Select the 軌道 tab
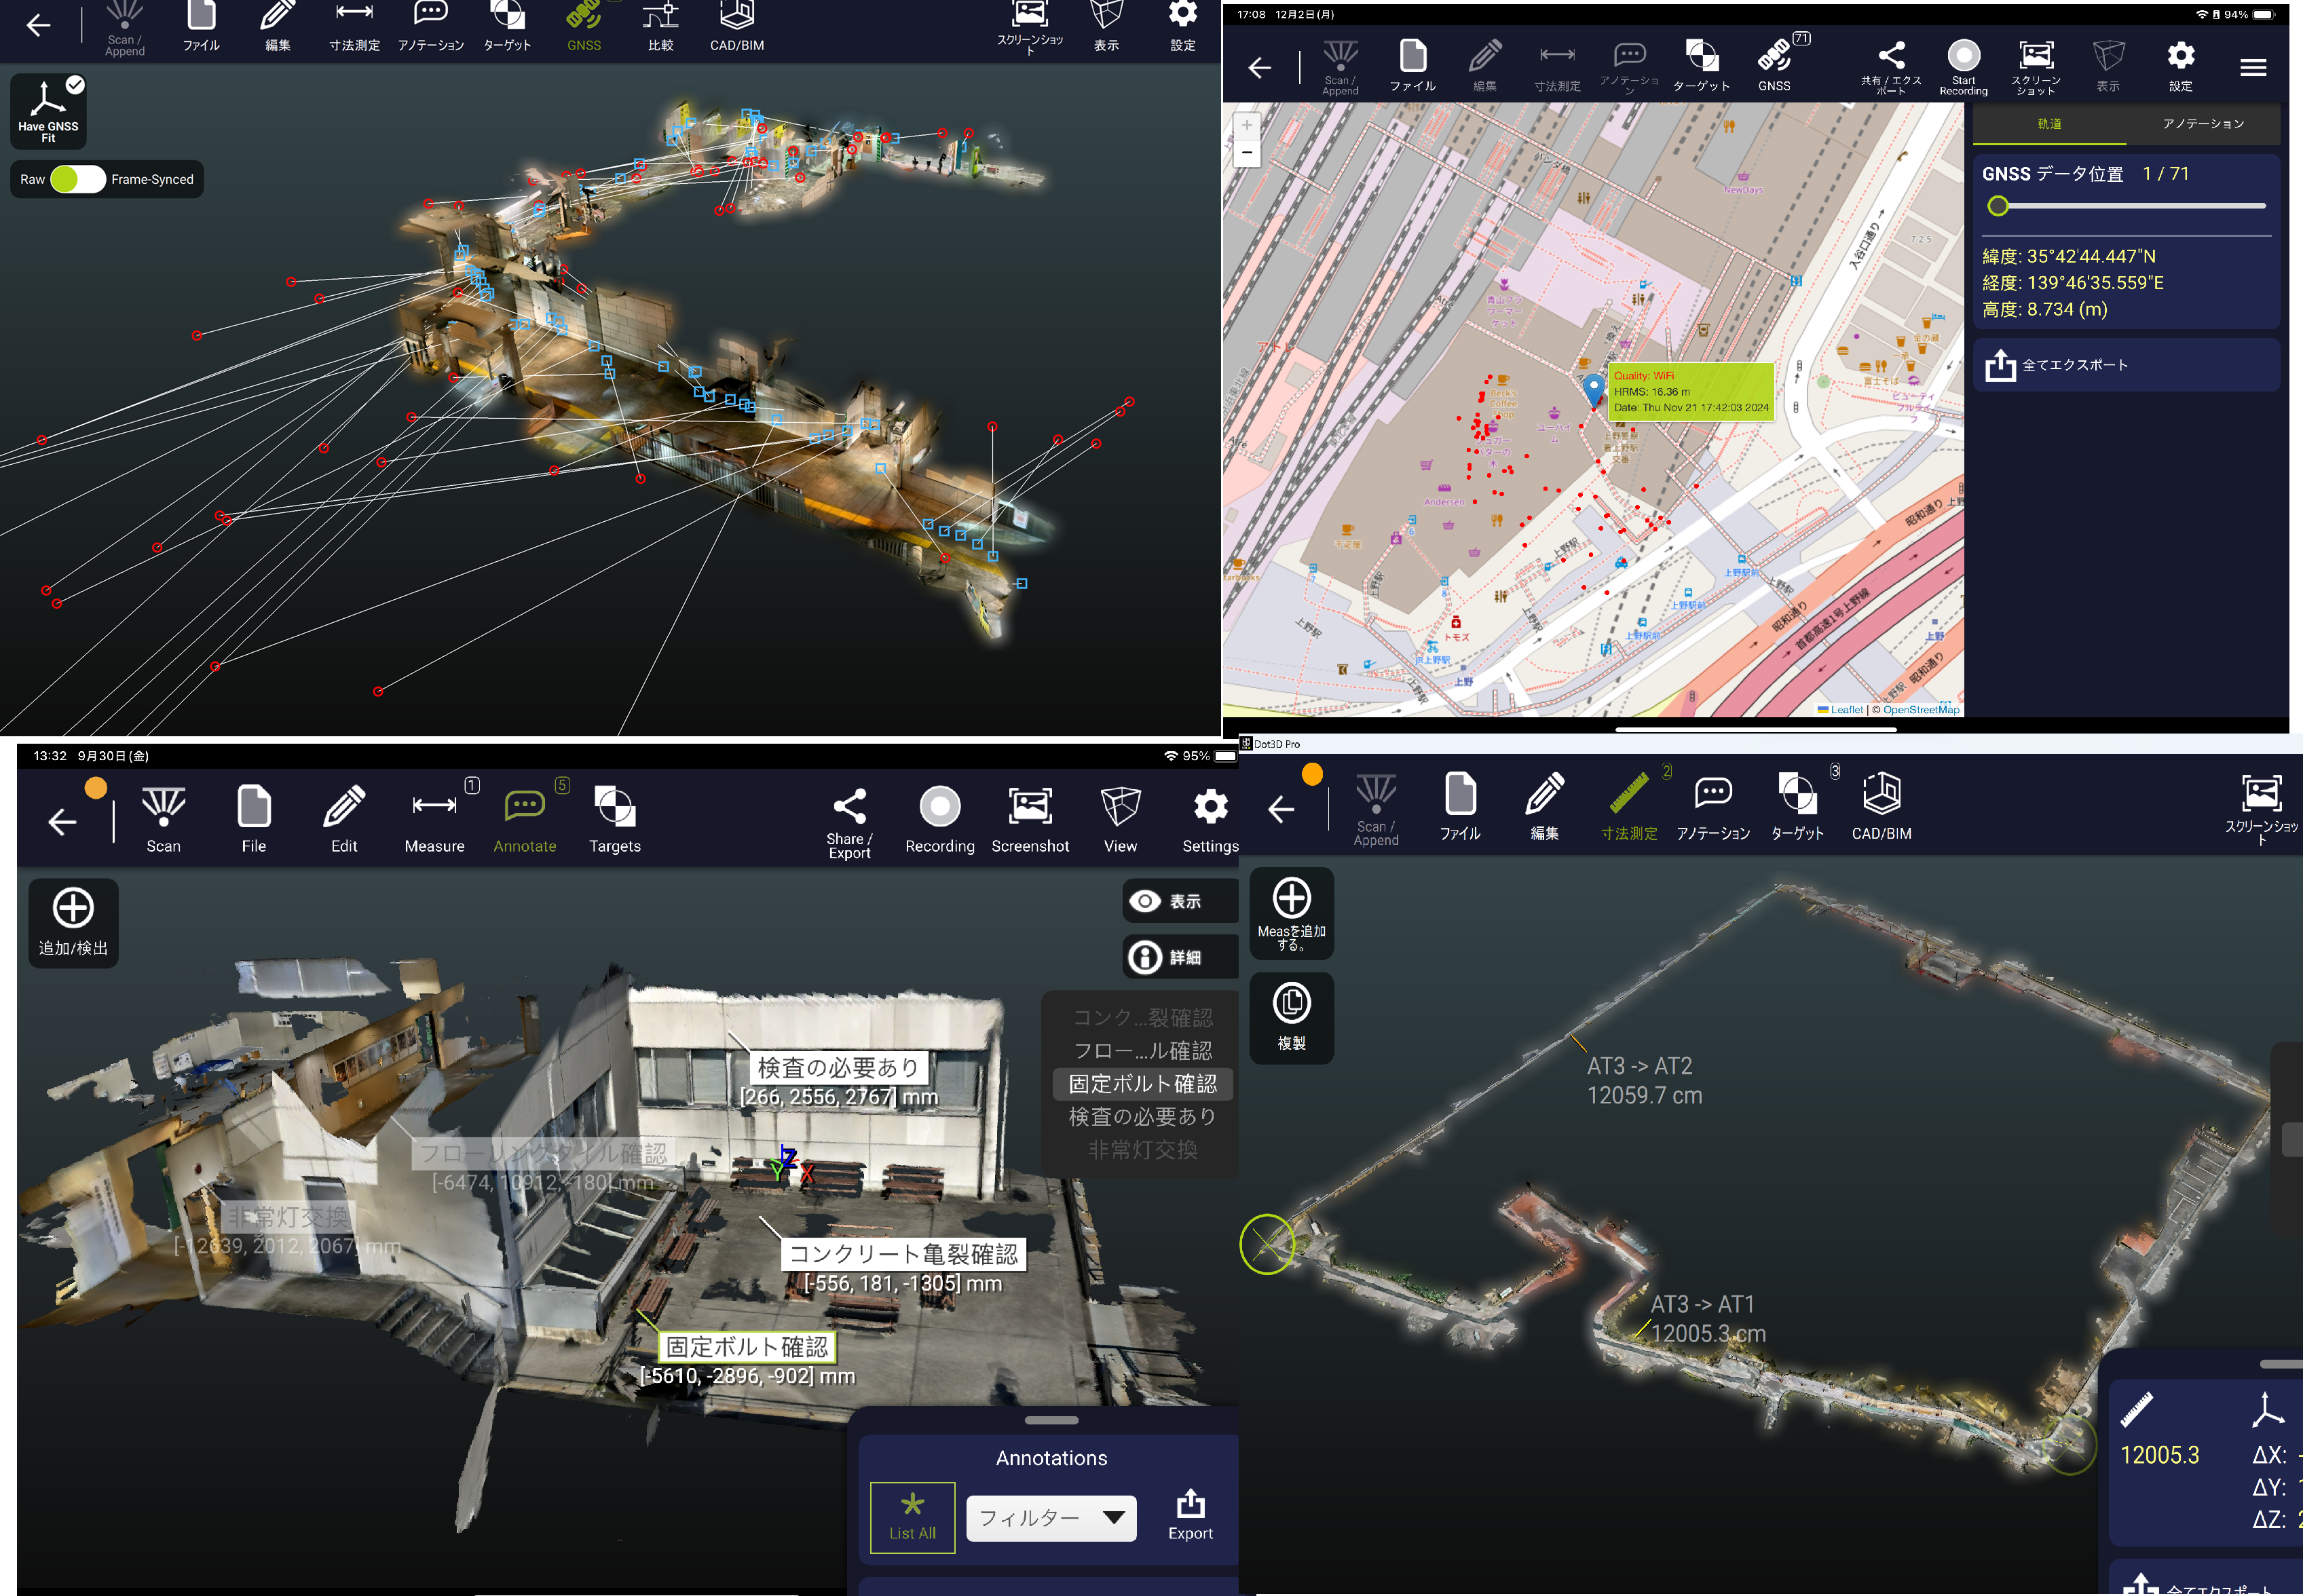Viewport: 2303px width, 1596px height. (x=2049, y=124)
